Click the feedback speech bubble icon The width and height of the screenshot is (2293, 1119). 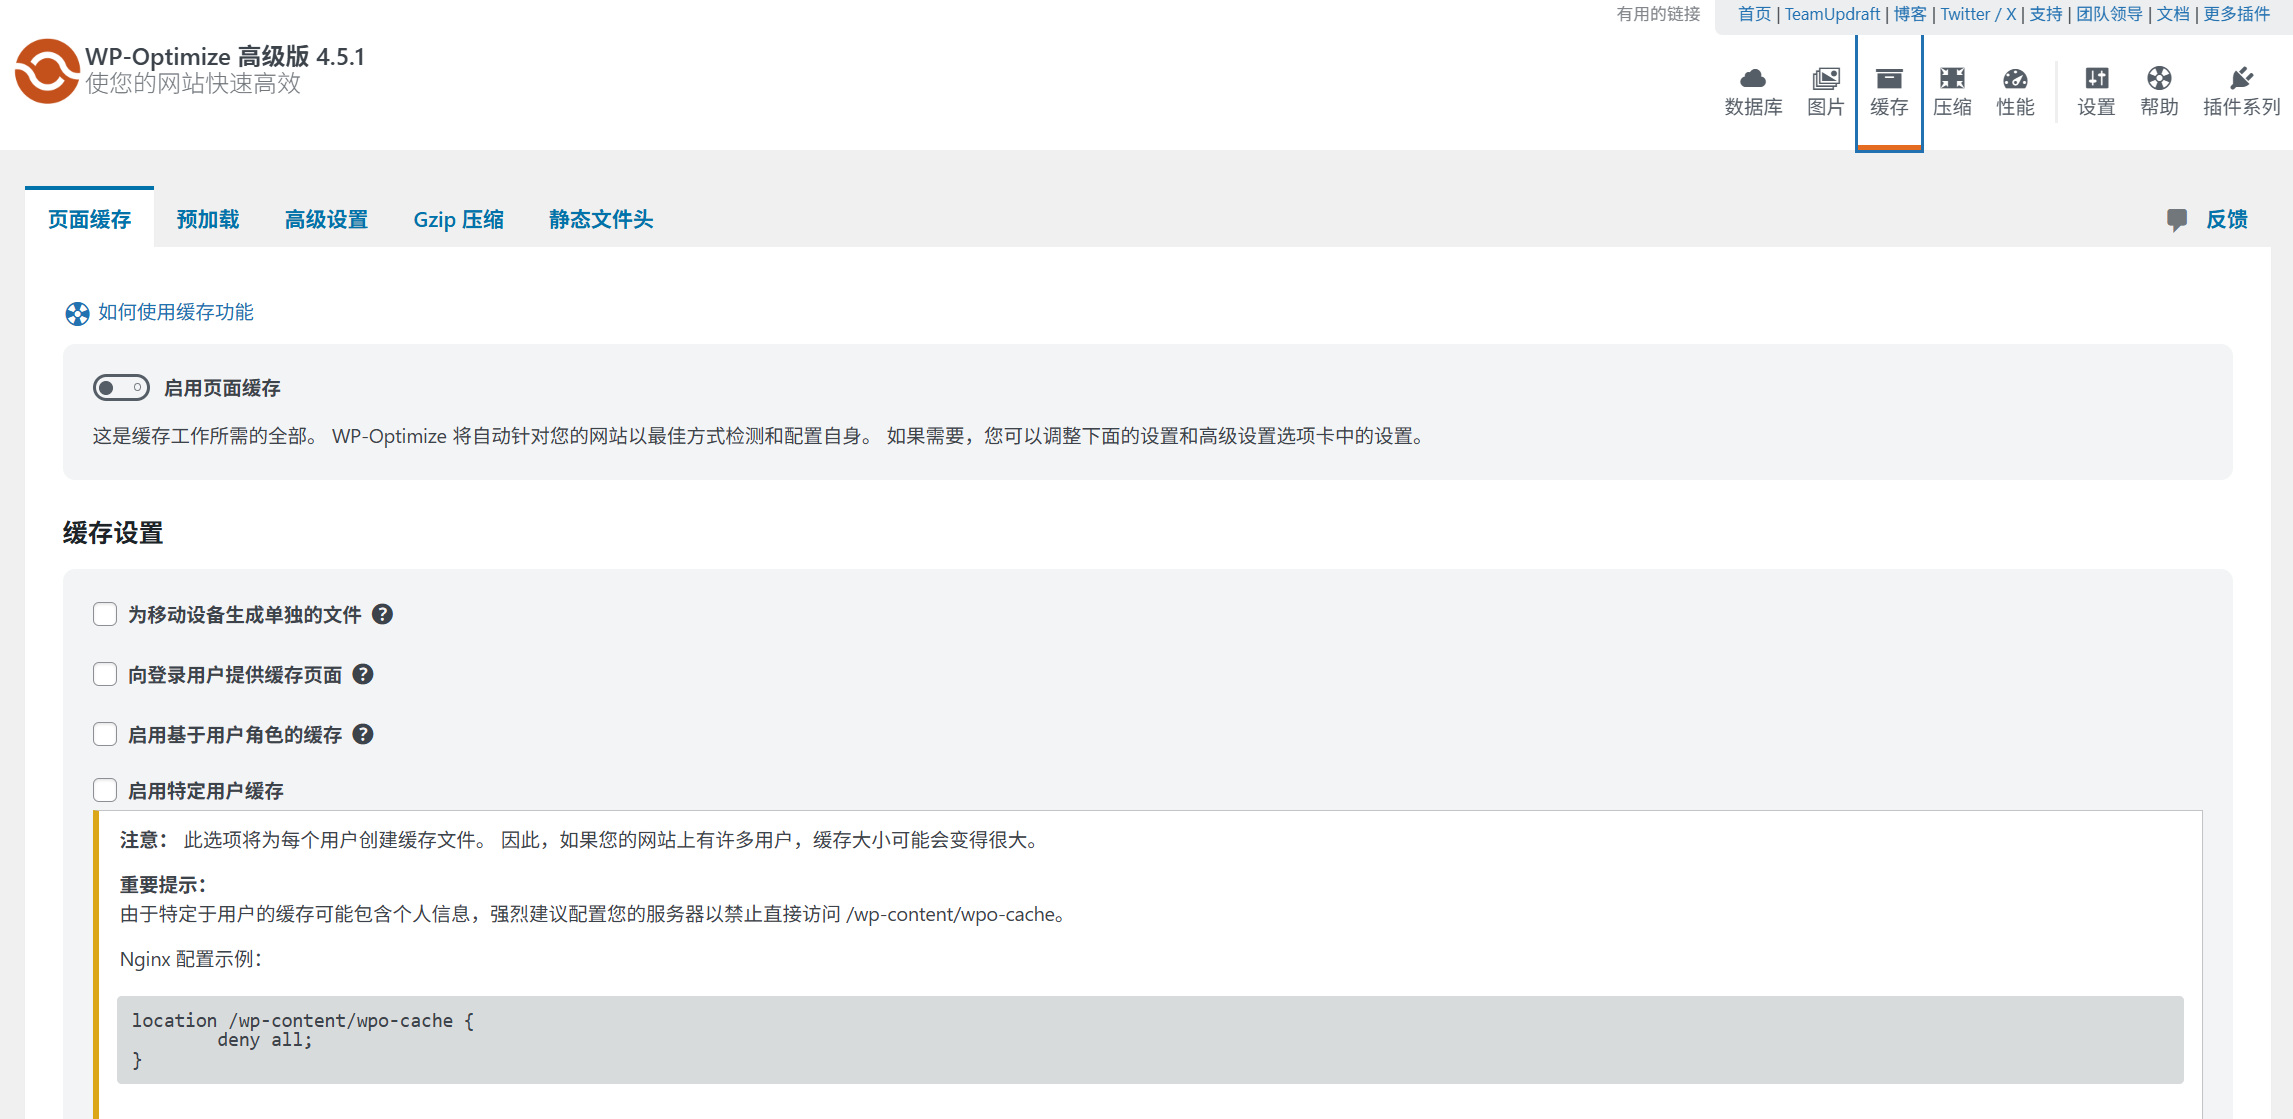click(2178, 220)
